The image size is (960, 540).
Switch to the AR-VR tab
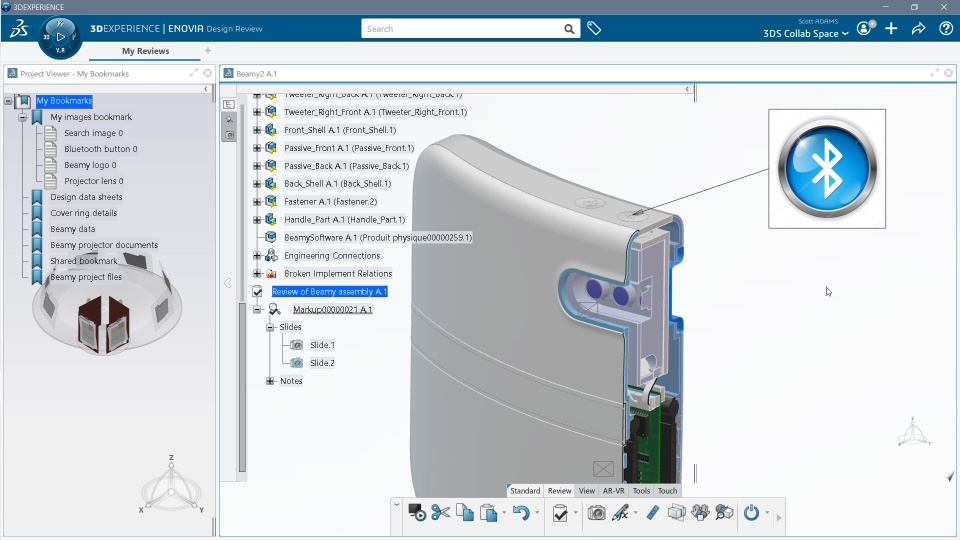pyautogui.click(x=613, y=490)
